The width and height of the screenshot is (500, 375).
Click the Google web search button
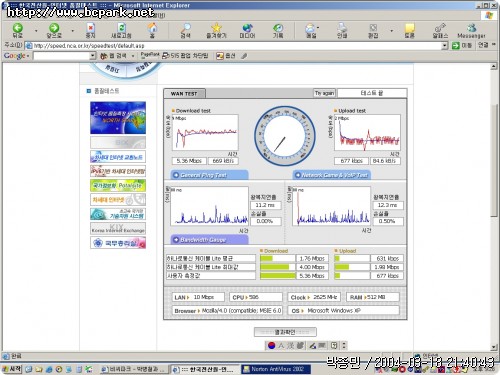coord(113,56)
